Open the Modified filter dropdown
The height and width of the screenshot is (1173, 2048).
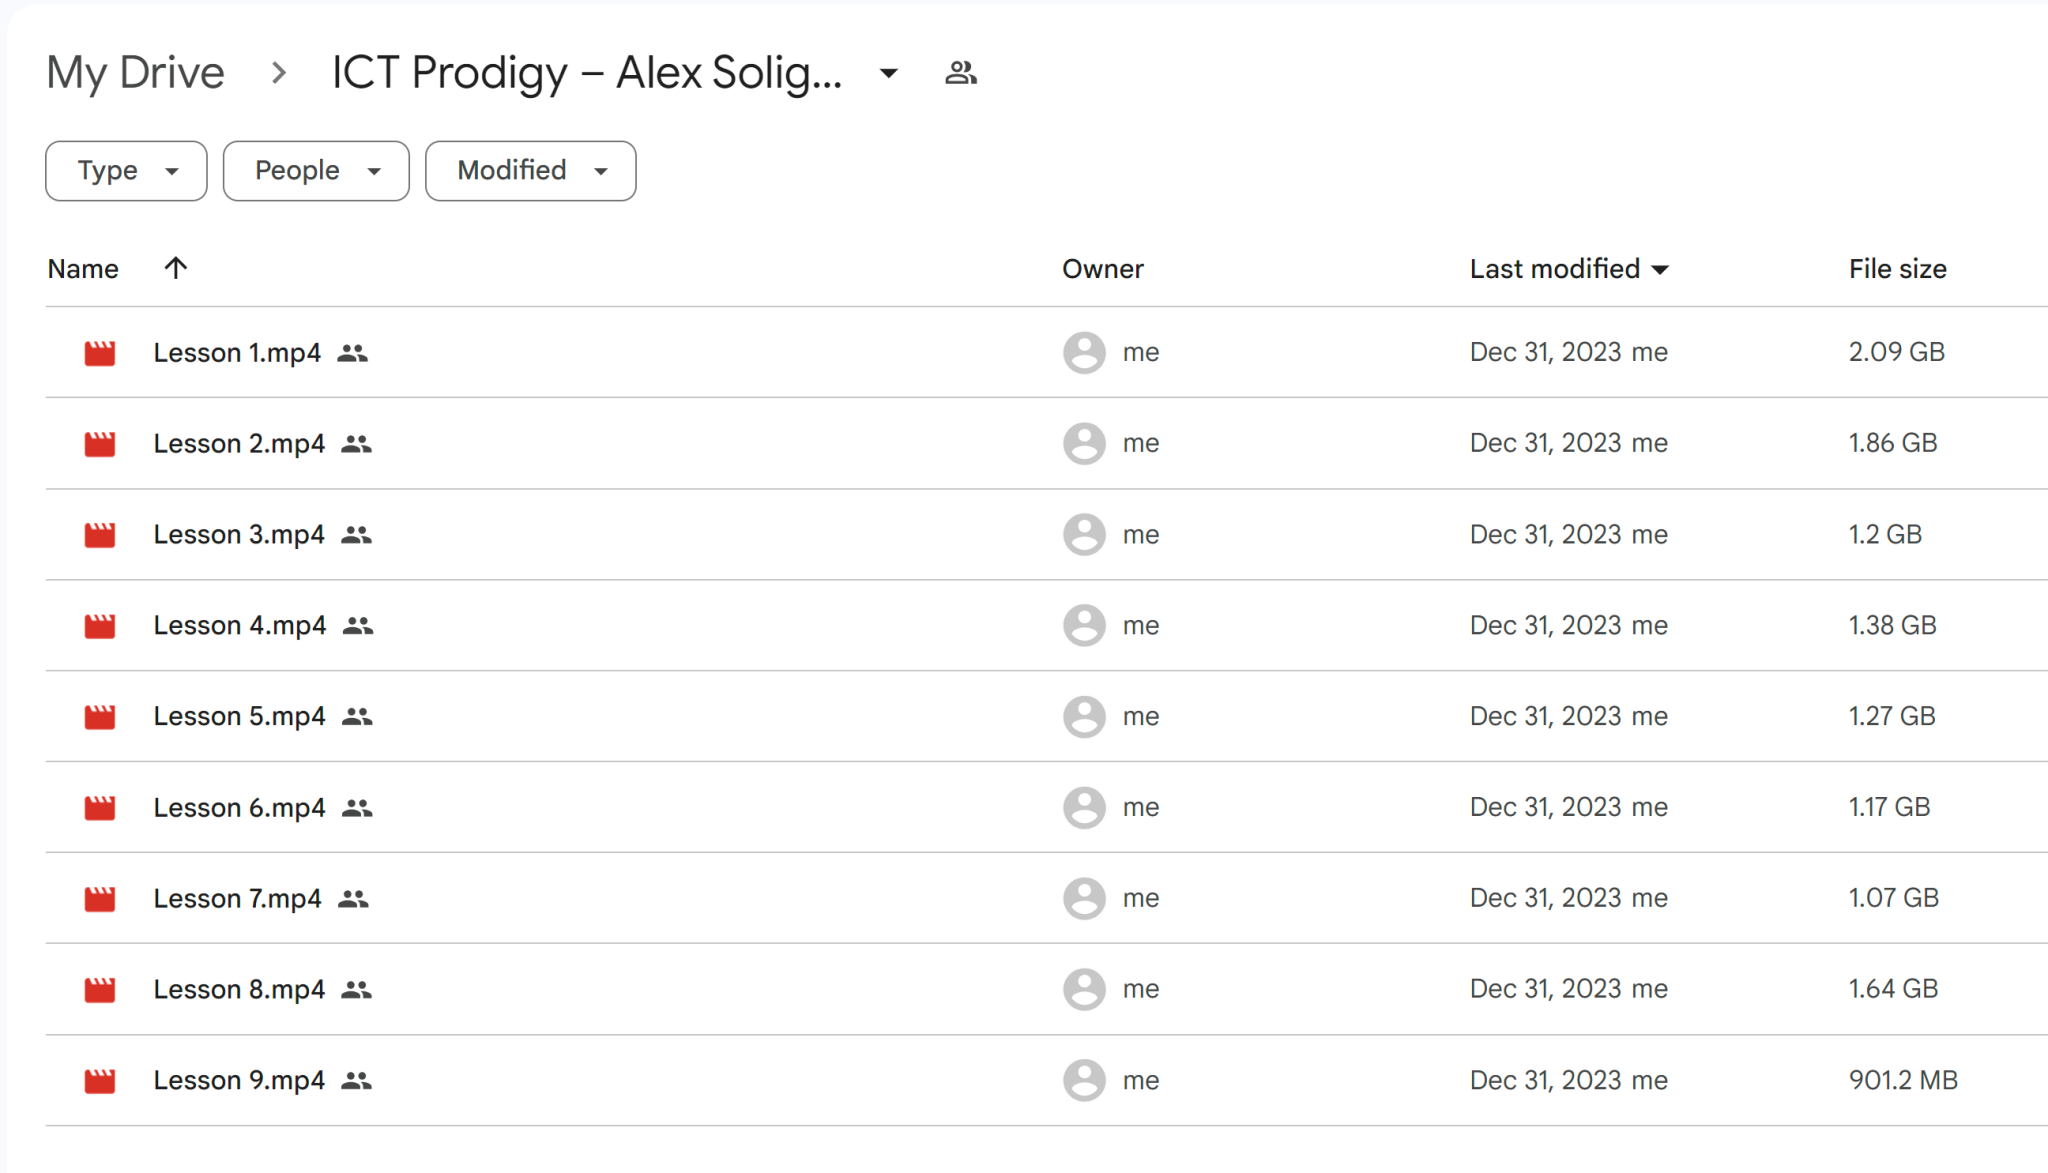pyautogui.click(x=530, y=170)
